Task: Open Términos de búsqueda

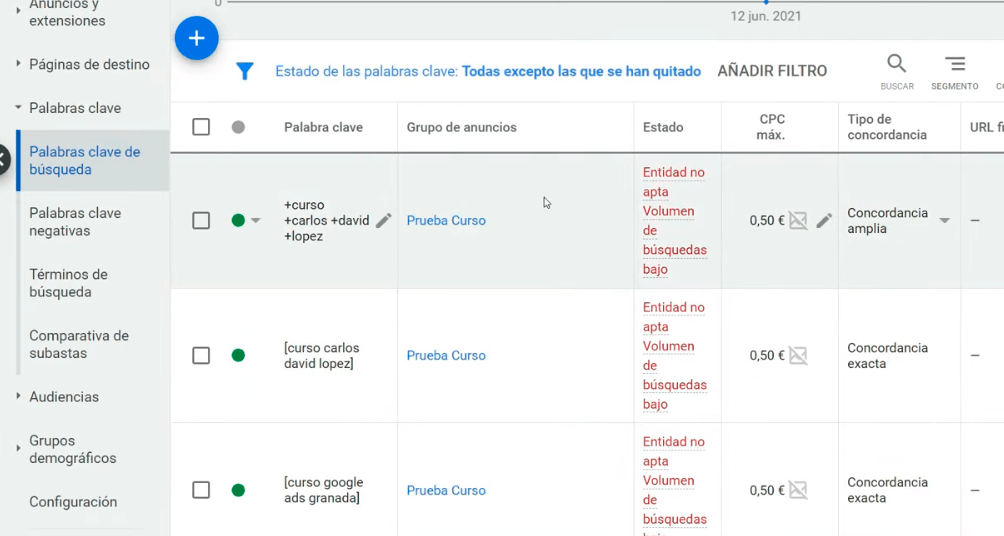Action: [68, 283]
